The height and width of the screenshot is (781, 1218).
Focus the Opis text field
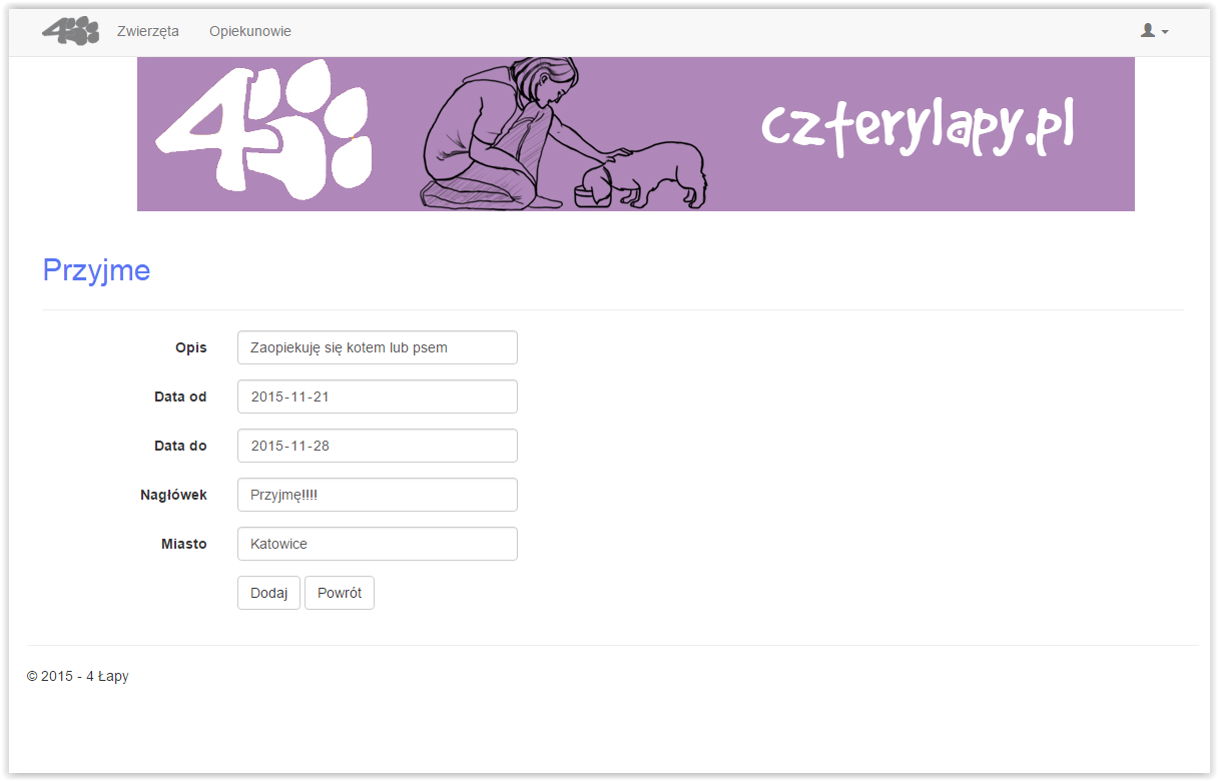click(x=377, y=348)
